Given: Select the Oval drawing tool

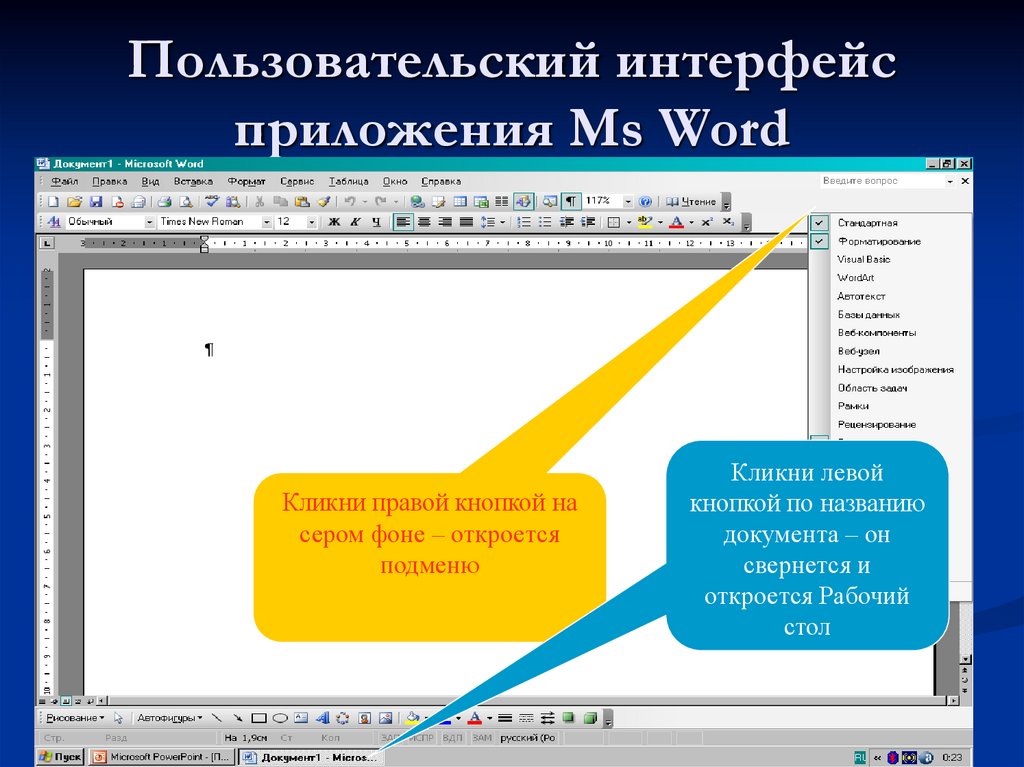Looking at the screenshot, I should [x=280, y=718].
